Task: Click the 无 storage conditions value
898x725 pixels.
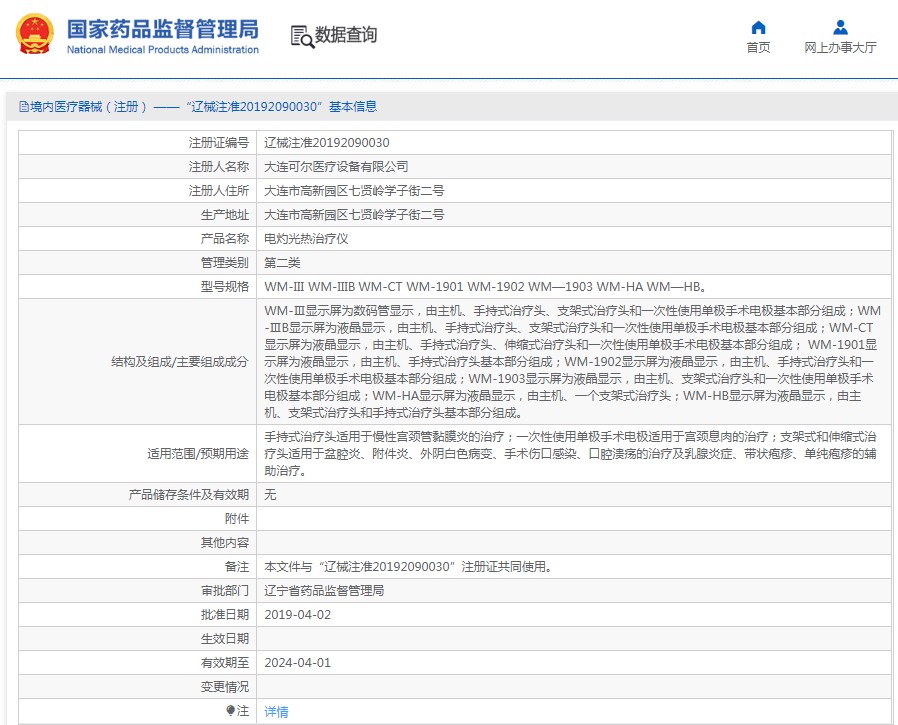Action: 270,495
